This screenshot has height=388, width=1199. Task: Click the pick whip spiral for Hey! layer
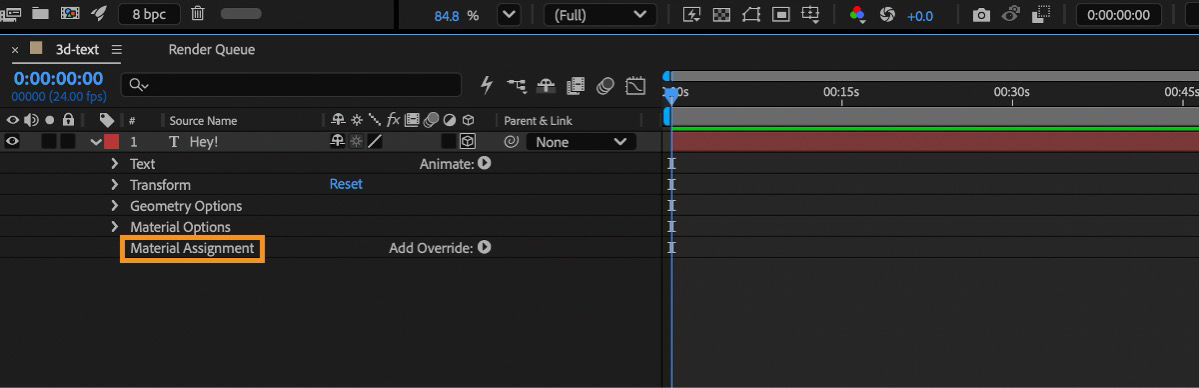(x=511, y=142)
